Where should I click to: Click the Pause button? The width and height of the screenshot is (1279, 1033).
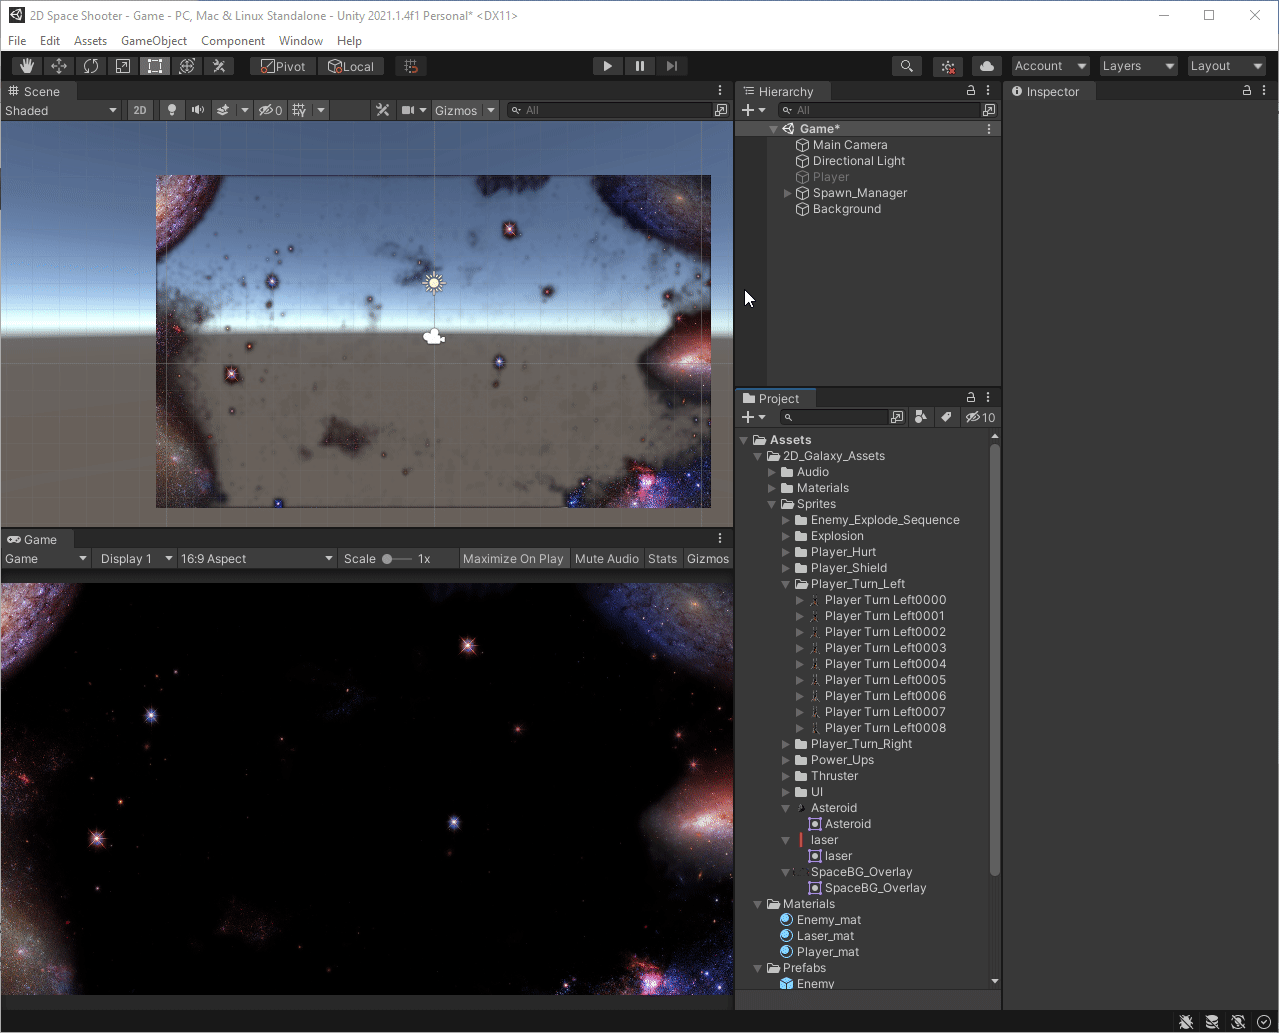coord(640,66)
